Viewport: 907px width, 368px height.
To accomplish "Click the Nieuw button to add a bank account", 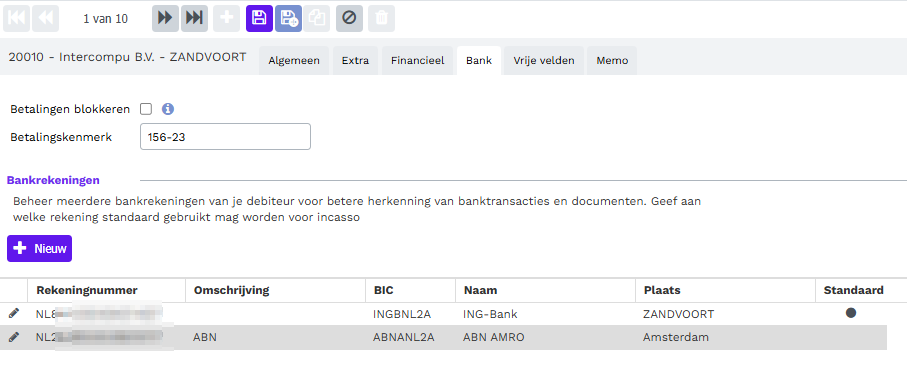I will [x=39, y=248].
